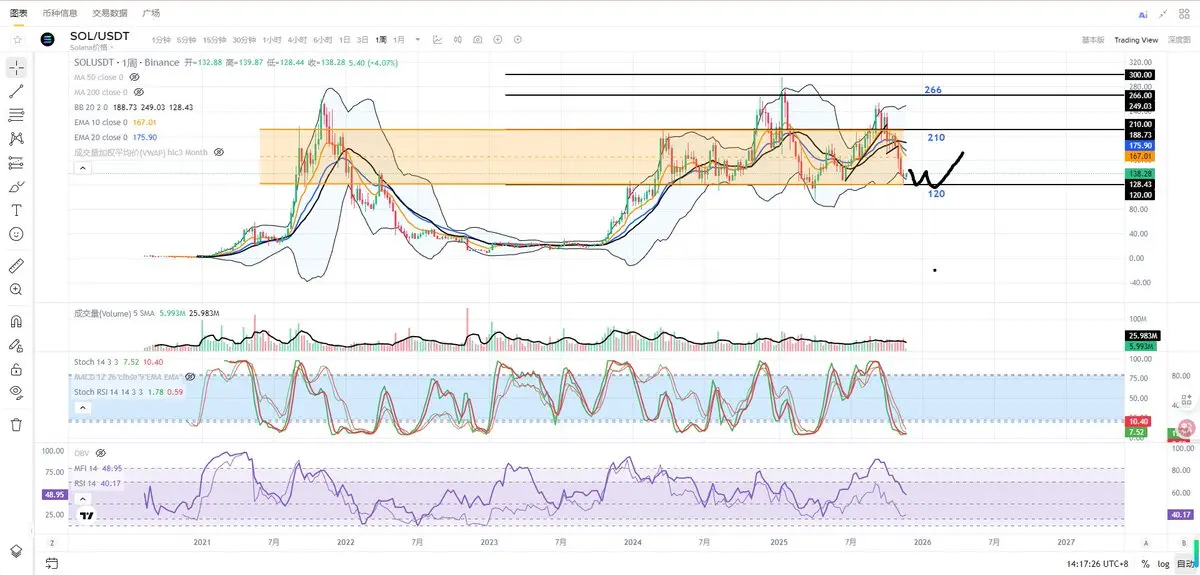Take a chart snapshot with camera icon
Image resolution: width=1200 pixels, height=575 pixels.
pyautogui.click(x=477, y=39)
